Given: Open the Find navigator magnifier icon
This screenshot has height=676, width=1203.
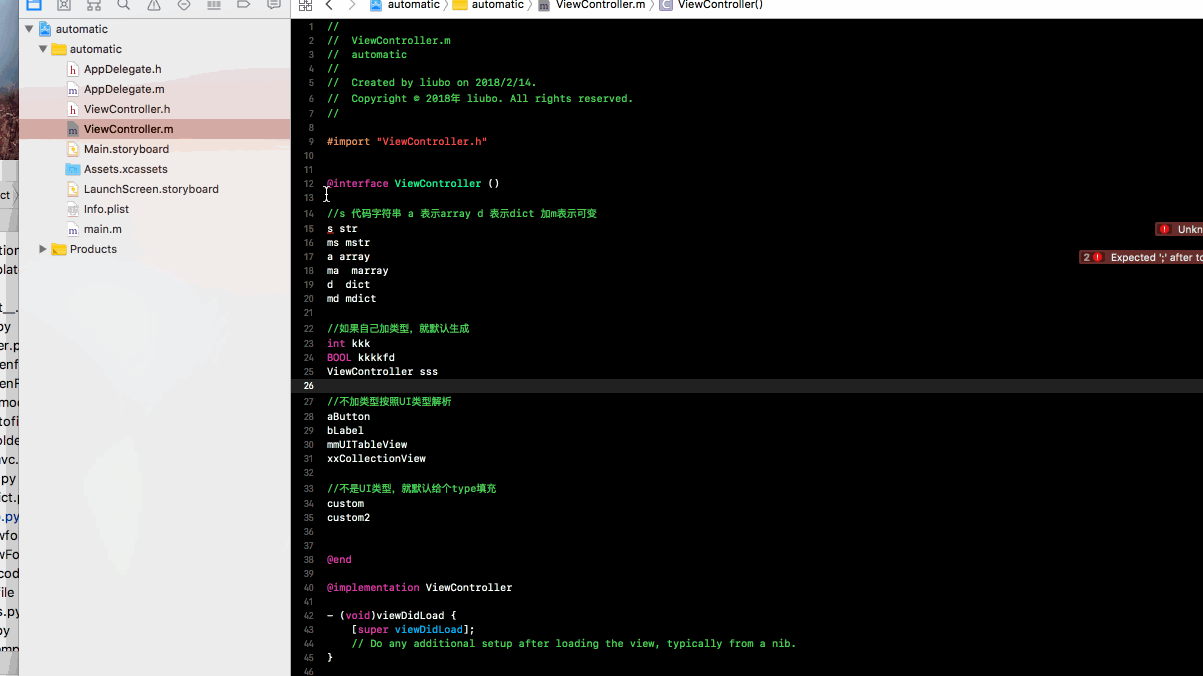Looking at the screenshot, I should [124, 5].
